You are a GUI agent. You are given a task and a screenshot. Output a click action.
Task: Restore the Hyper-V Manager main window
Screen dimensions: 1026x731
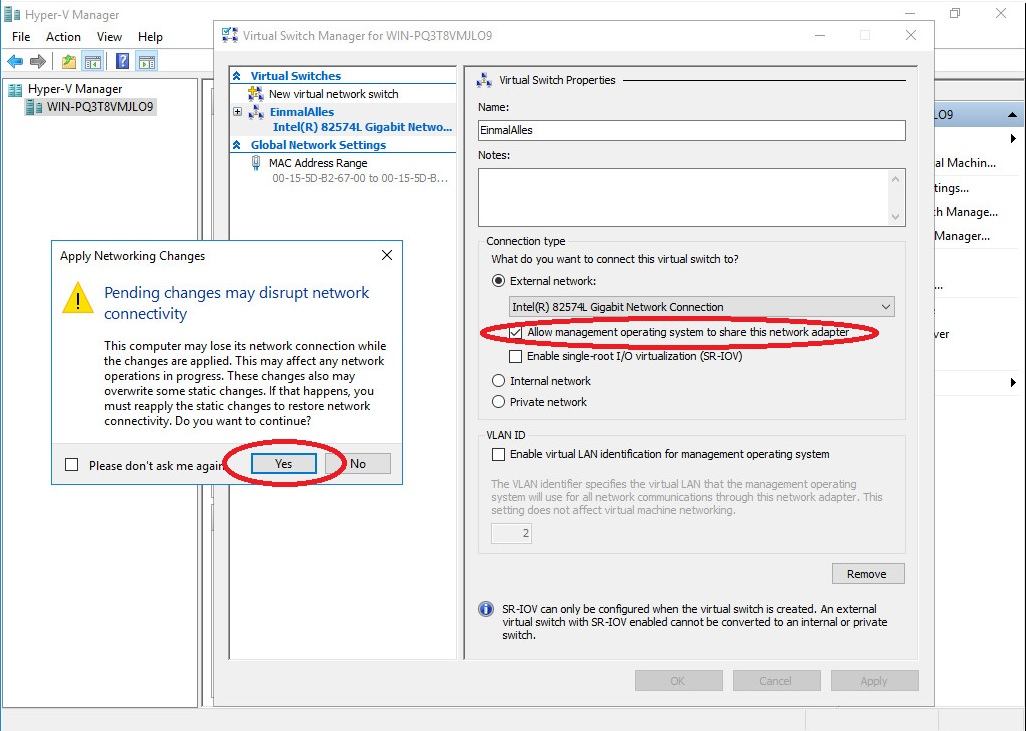coord(955,13)
